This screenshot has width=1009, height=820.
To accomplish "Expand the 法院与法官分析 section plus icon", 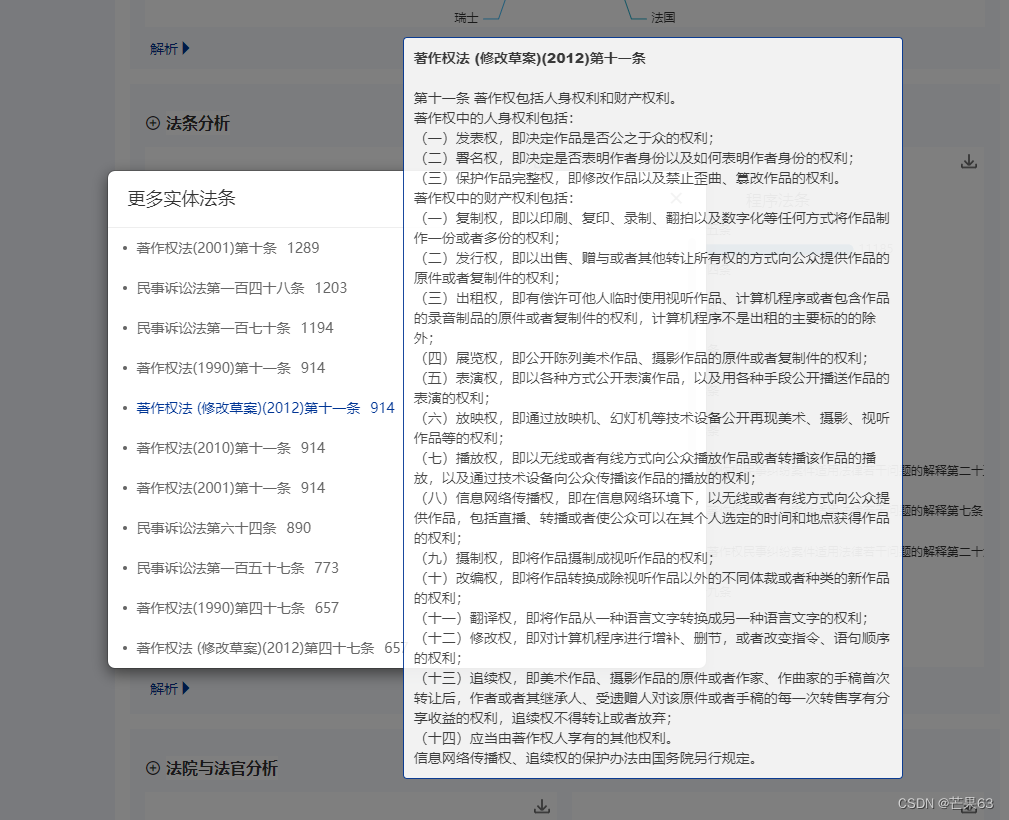I will pyautogui.click(x=153, y=768).
